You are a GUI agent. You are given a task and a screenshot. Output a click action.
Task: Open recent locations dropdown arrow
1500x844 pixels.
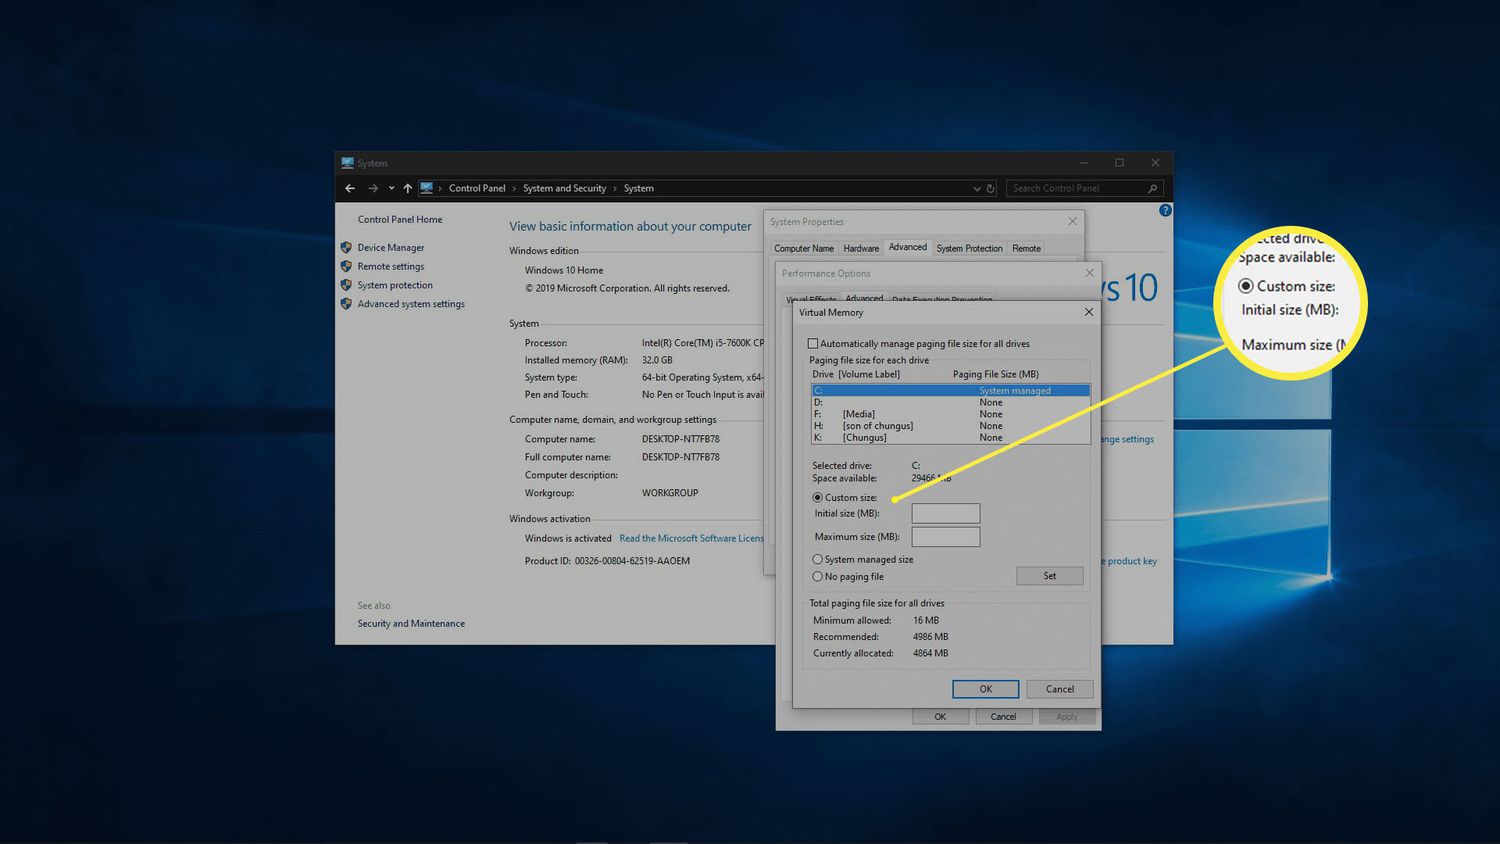391,188
